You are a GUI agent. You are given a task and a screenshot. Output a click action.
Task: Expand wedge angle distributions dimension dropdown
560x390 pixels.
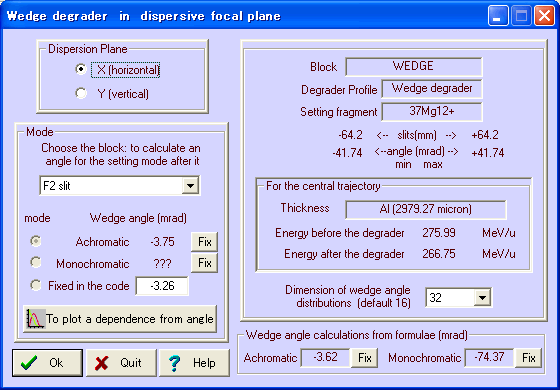[482, 297]
